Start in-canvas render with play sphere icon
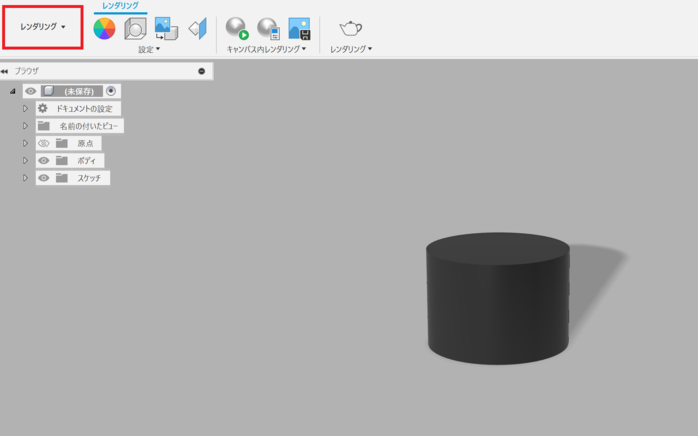This screenshot has width=698, height=436. coord(236,29)
